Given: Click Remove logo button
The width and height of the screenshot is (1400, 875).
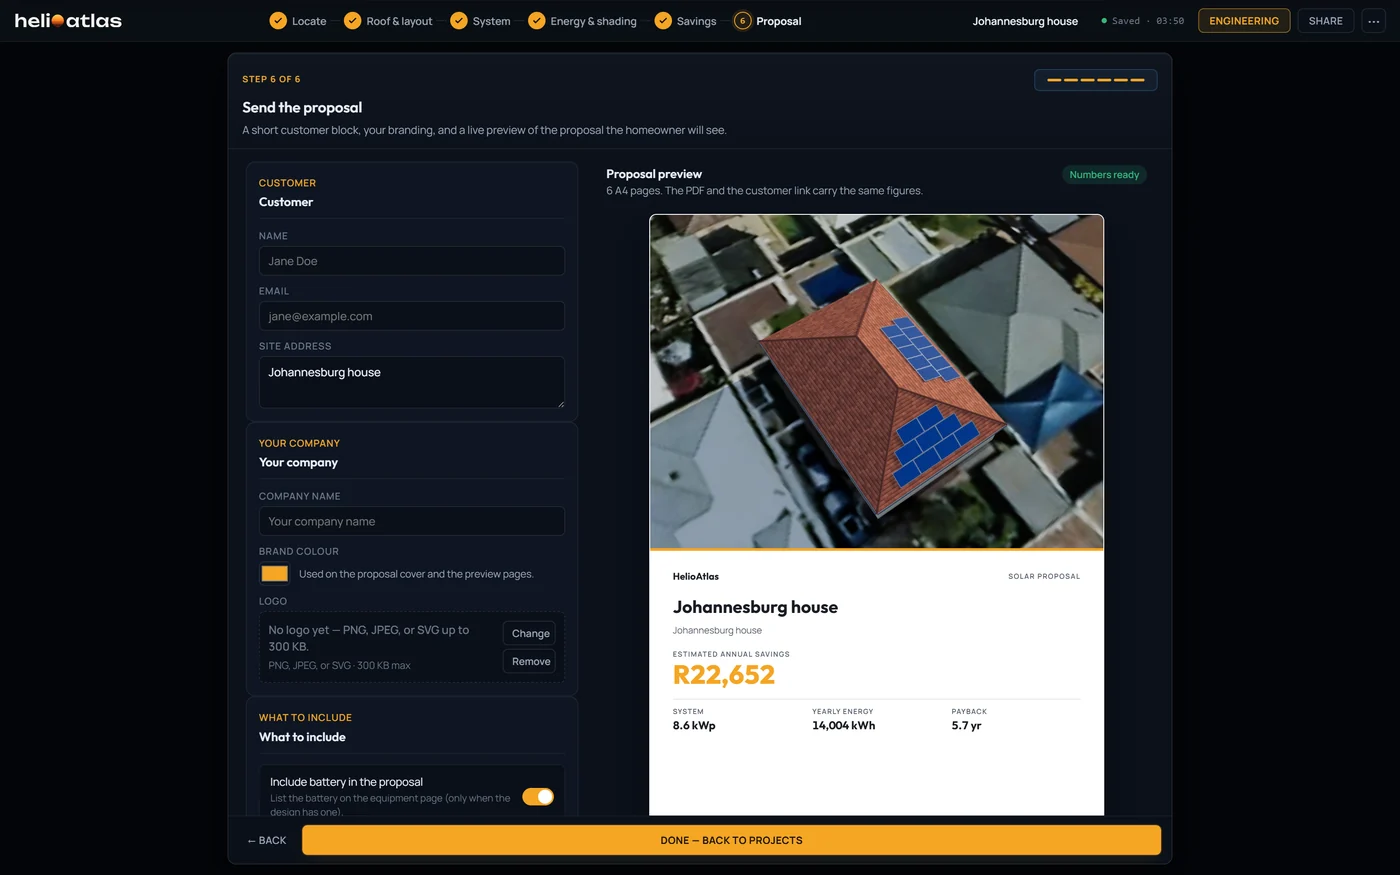Looking at the screenshot, I should [530, 661].
